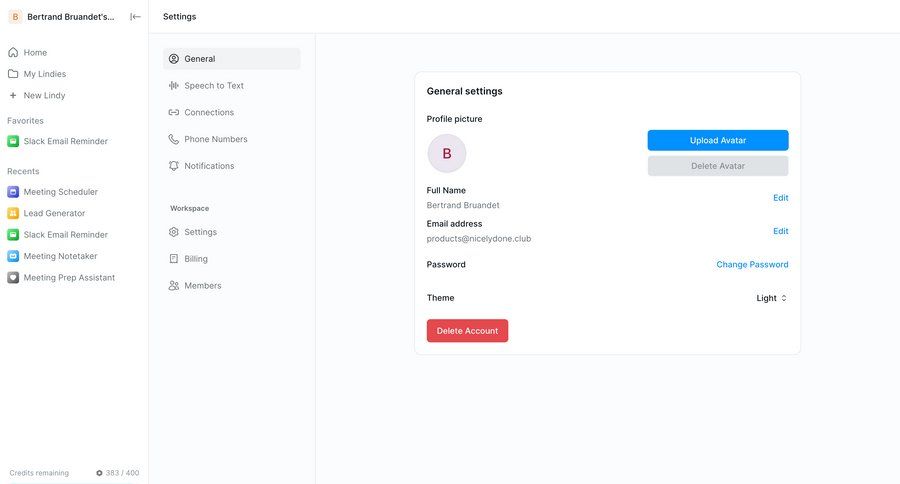The image size is (900, 484).
Task: Click the profile picture avatar circle
Action: [447, 154]
